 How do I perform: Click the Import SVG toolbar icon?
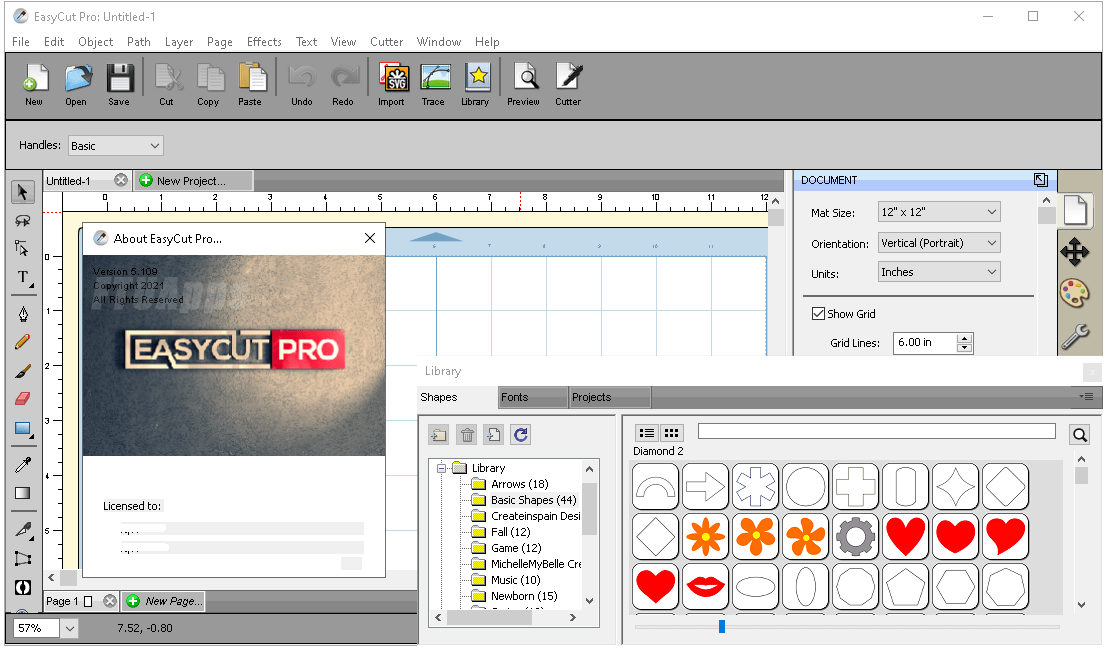tap(391, 84)
